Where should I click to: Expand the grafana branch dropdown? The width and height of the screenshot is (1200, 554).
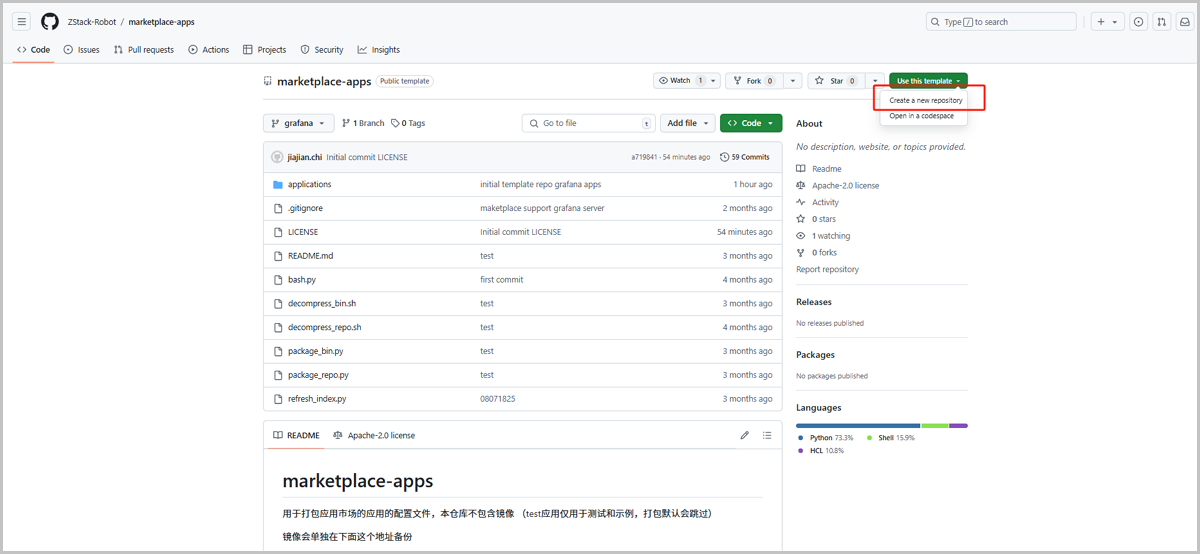[x=298, y=123]
